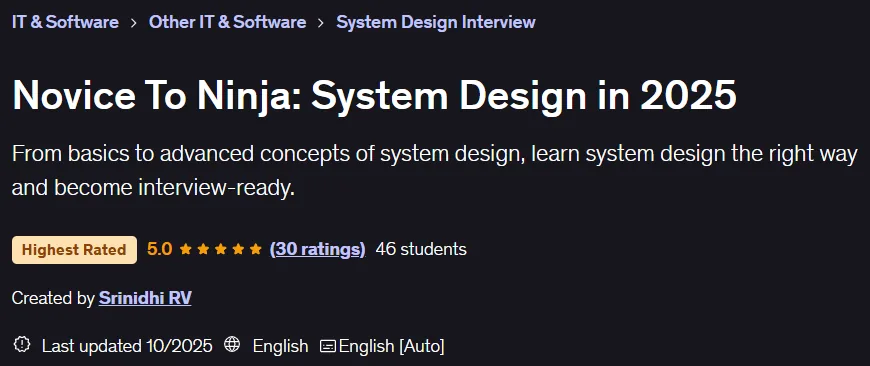
Task: Click the 5.0 rating score
Action: (159, 249)
